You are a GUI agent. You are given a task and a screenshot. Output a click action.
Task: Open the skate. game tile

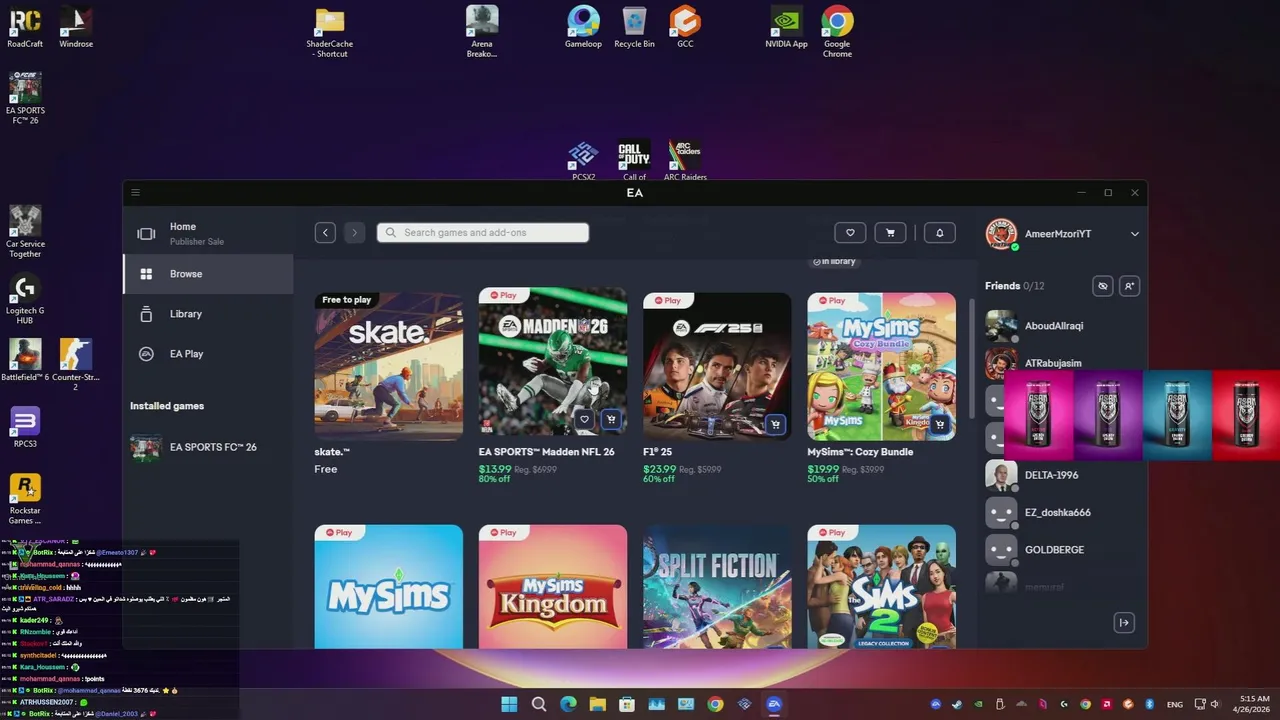tap(389, 366)
